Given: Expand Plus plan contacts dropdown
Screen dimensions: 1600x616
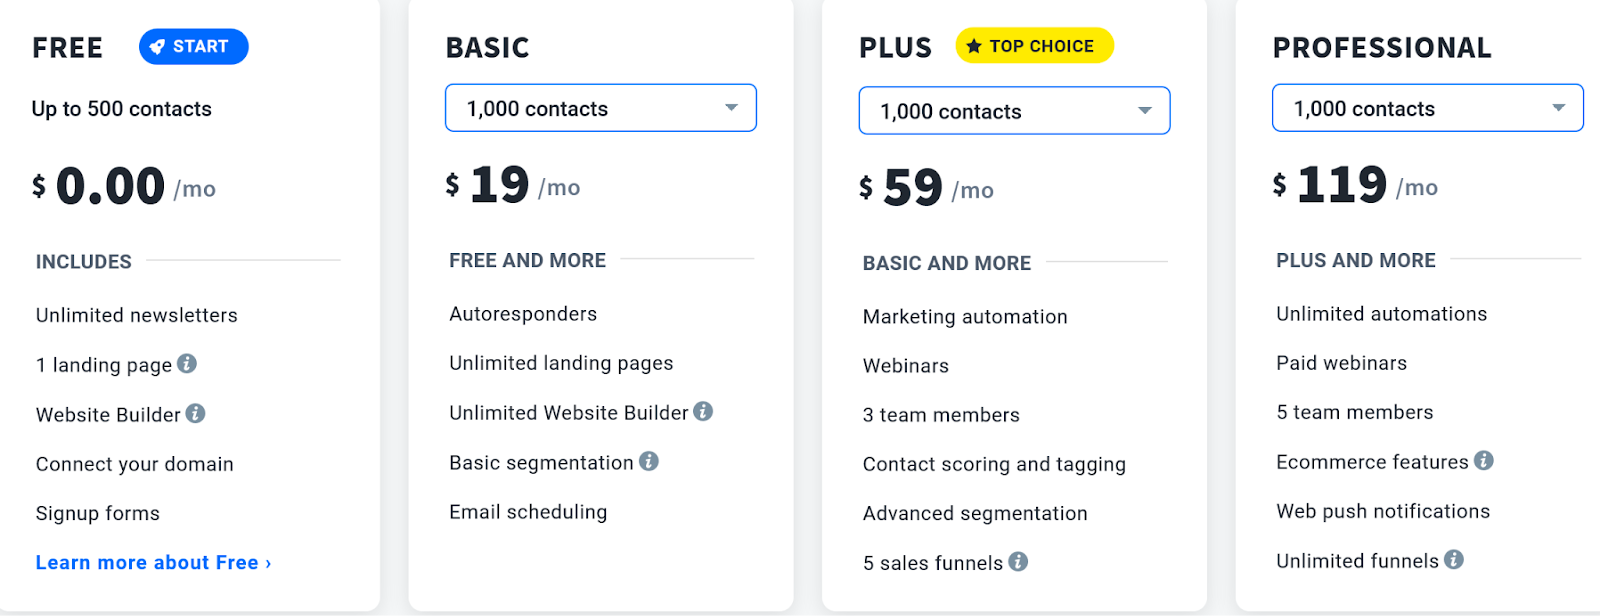Looking at the screenshot, I should 1014,111.
